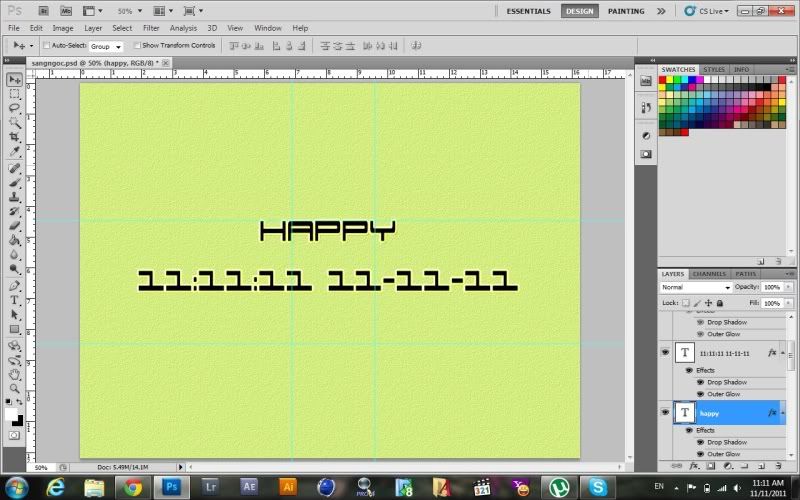This screenshot has width=800, height=500.
Task: Select the Rectangular Marquee tool
Action: coord(15,93)
